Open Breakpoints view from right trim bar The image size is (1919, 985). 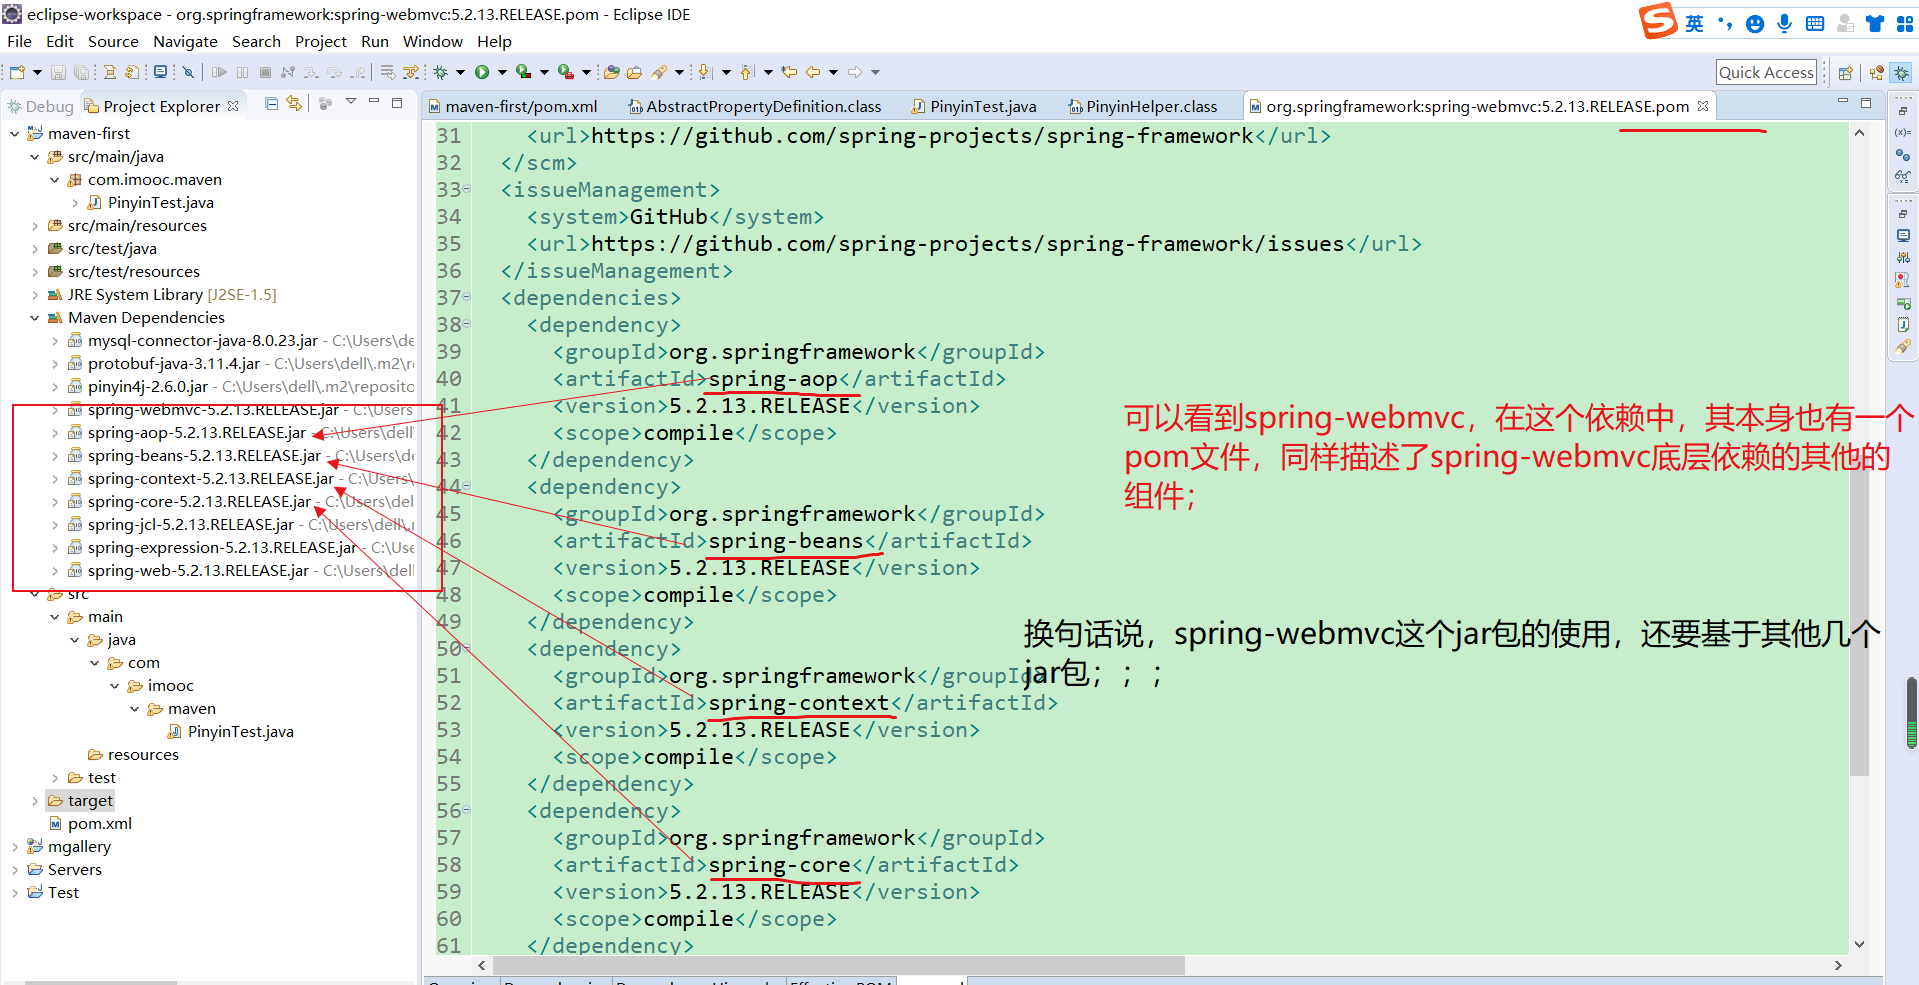1902,155
